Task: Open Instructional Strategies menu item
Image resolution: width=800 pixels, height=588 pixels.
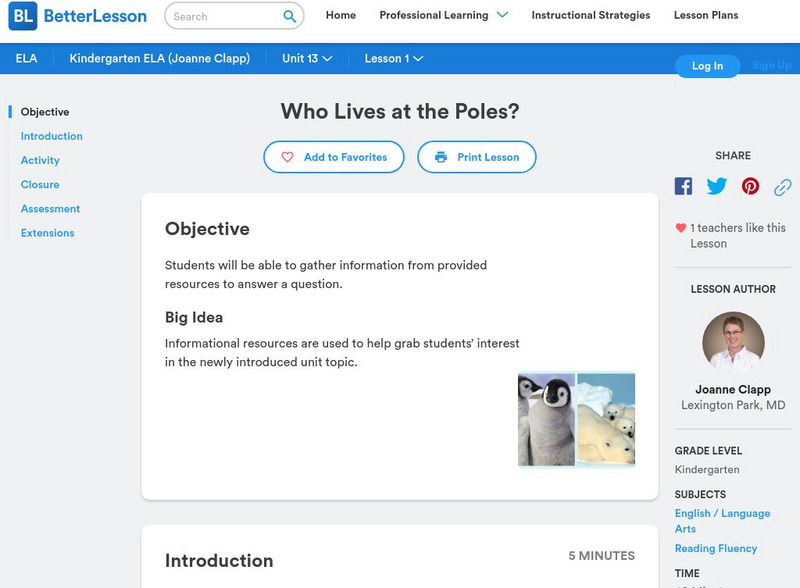Action: (590, 15)
